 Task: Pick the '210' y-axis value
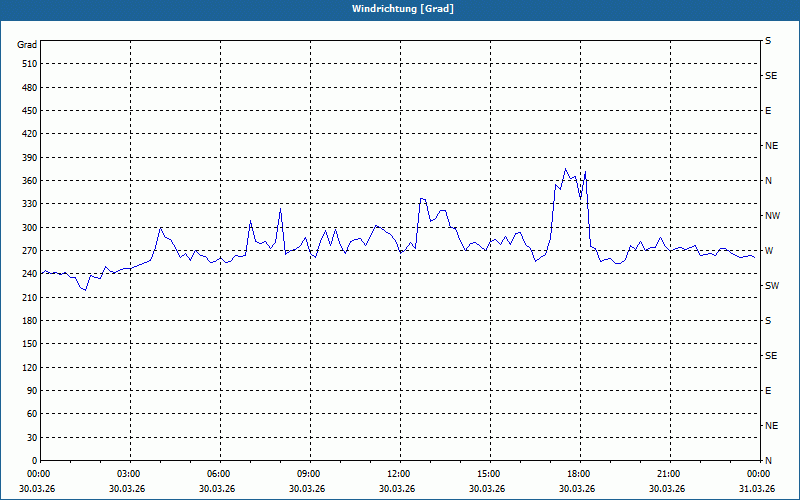tap(30, 297)
